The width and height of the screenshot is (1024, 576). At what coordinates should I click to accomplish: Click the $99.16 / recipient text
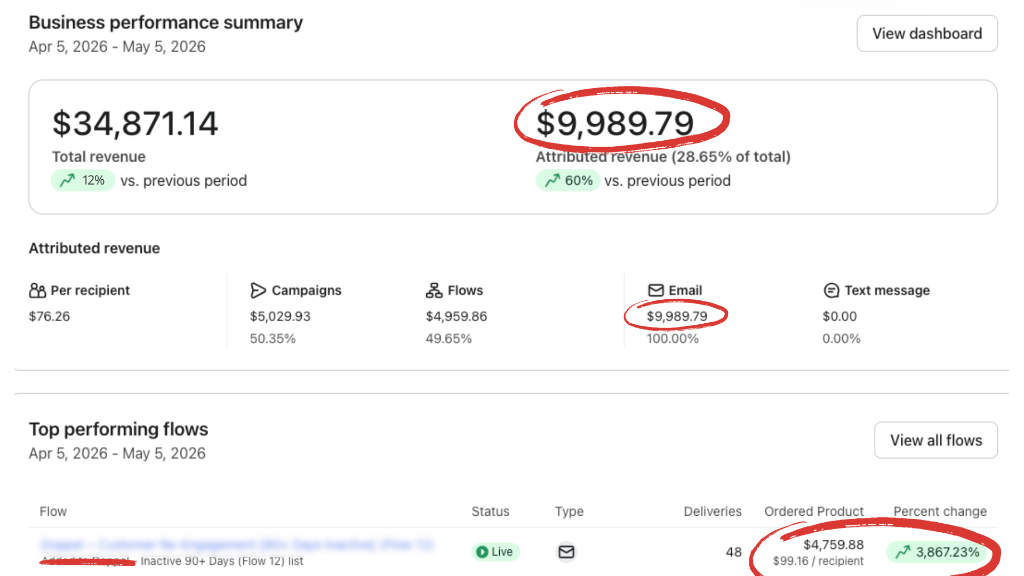(x=818, y=561)
